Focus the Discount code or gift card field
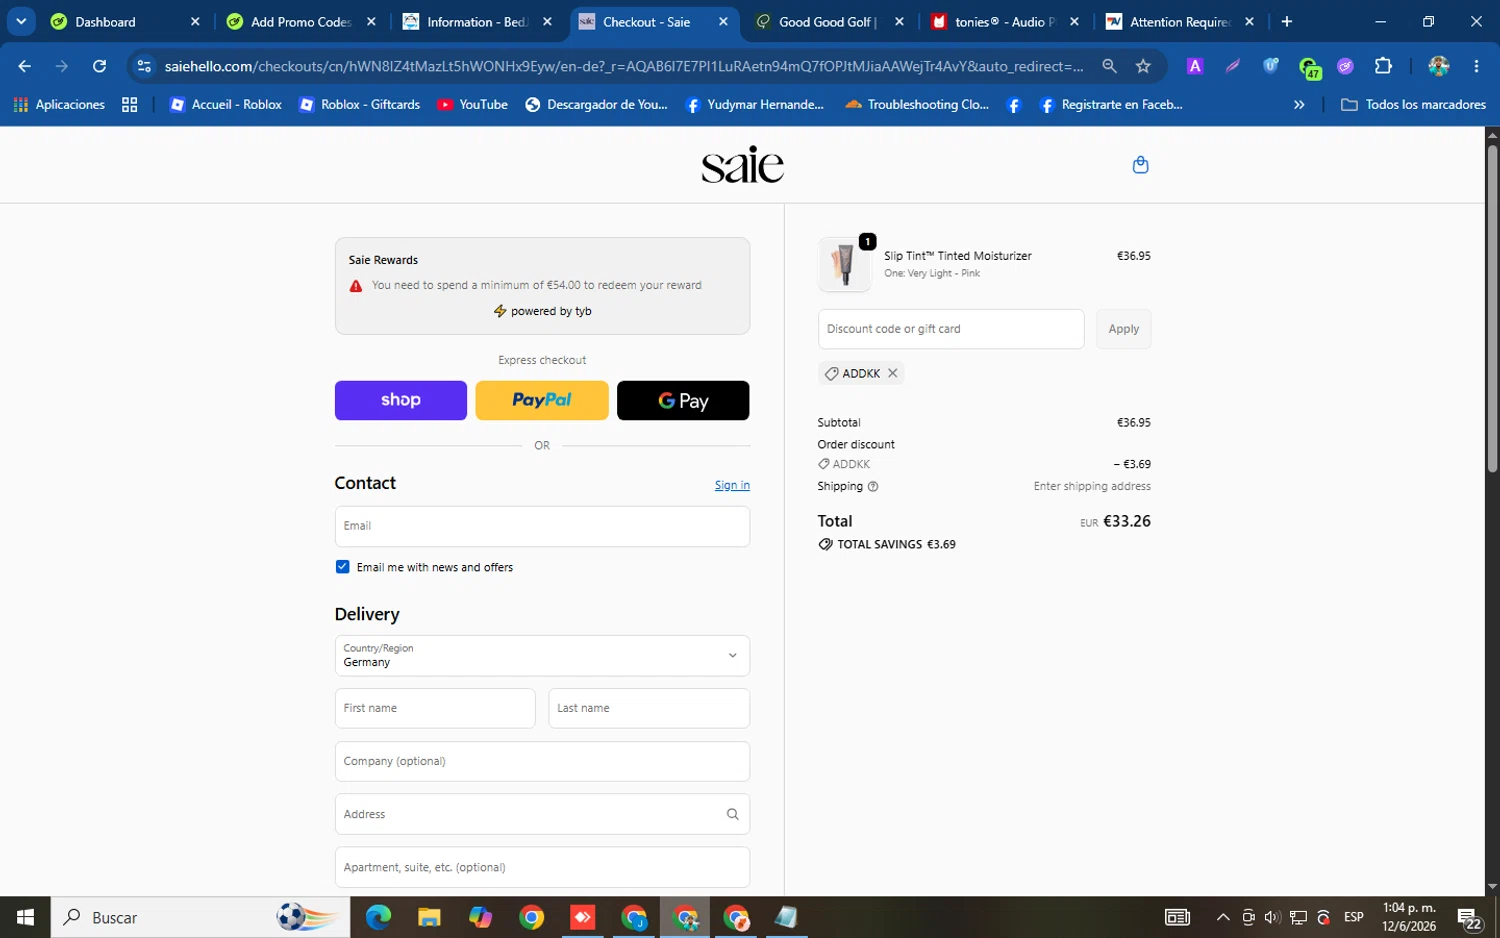 (950, 329)
